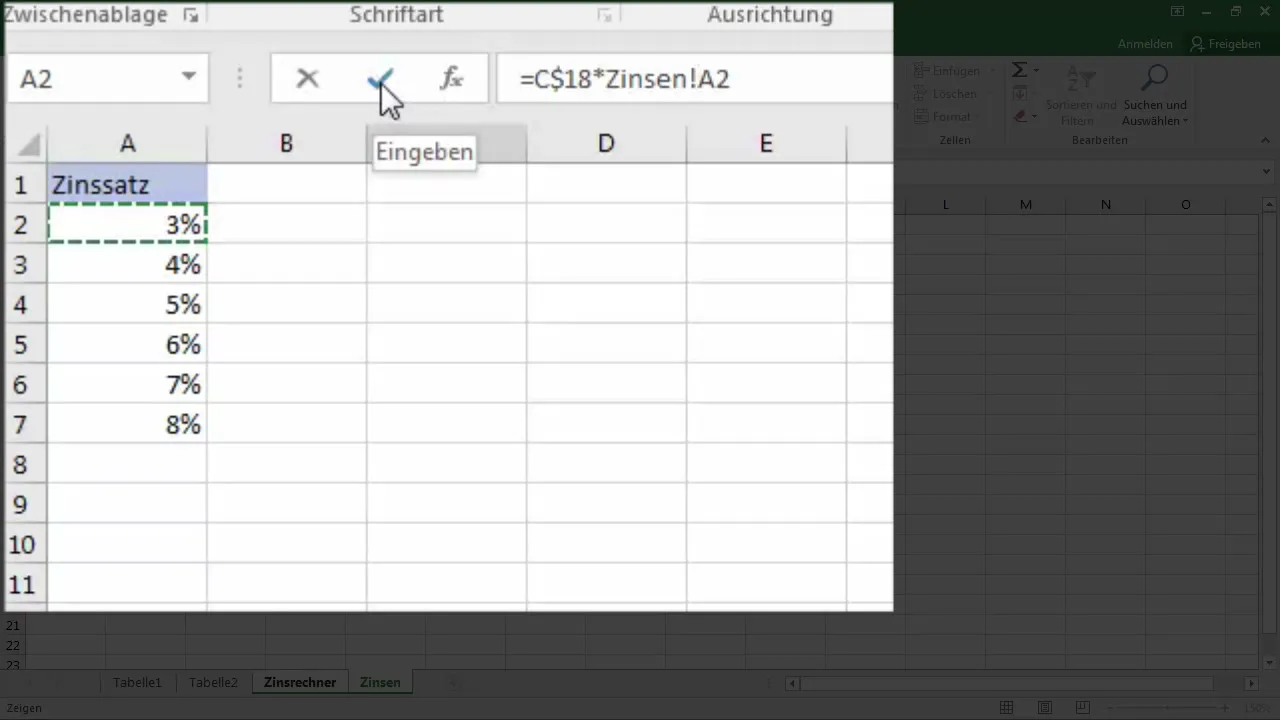The image size is (1280, 720).
Task: Click the cell containing 3%
Action: tap(127, 225)
